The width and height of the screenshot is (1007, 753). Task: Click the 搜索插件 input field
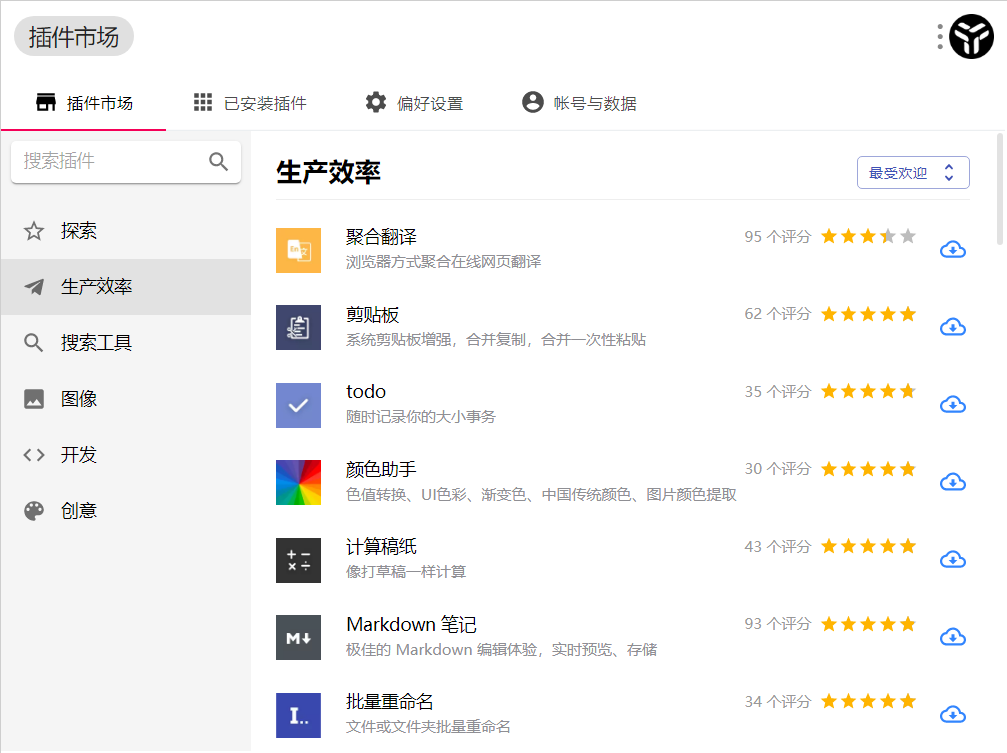(110, 162)
